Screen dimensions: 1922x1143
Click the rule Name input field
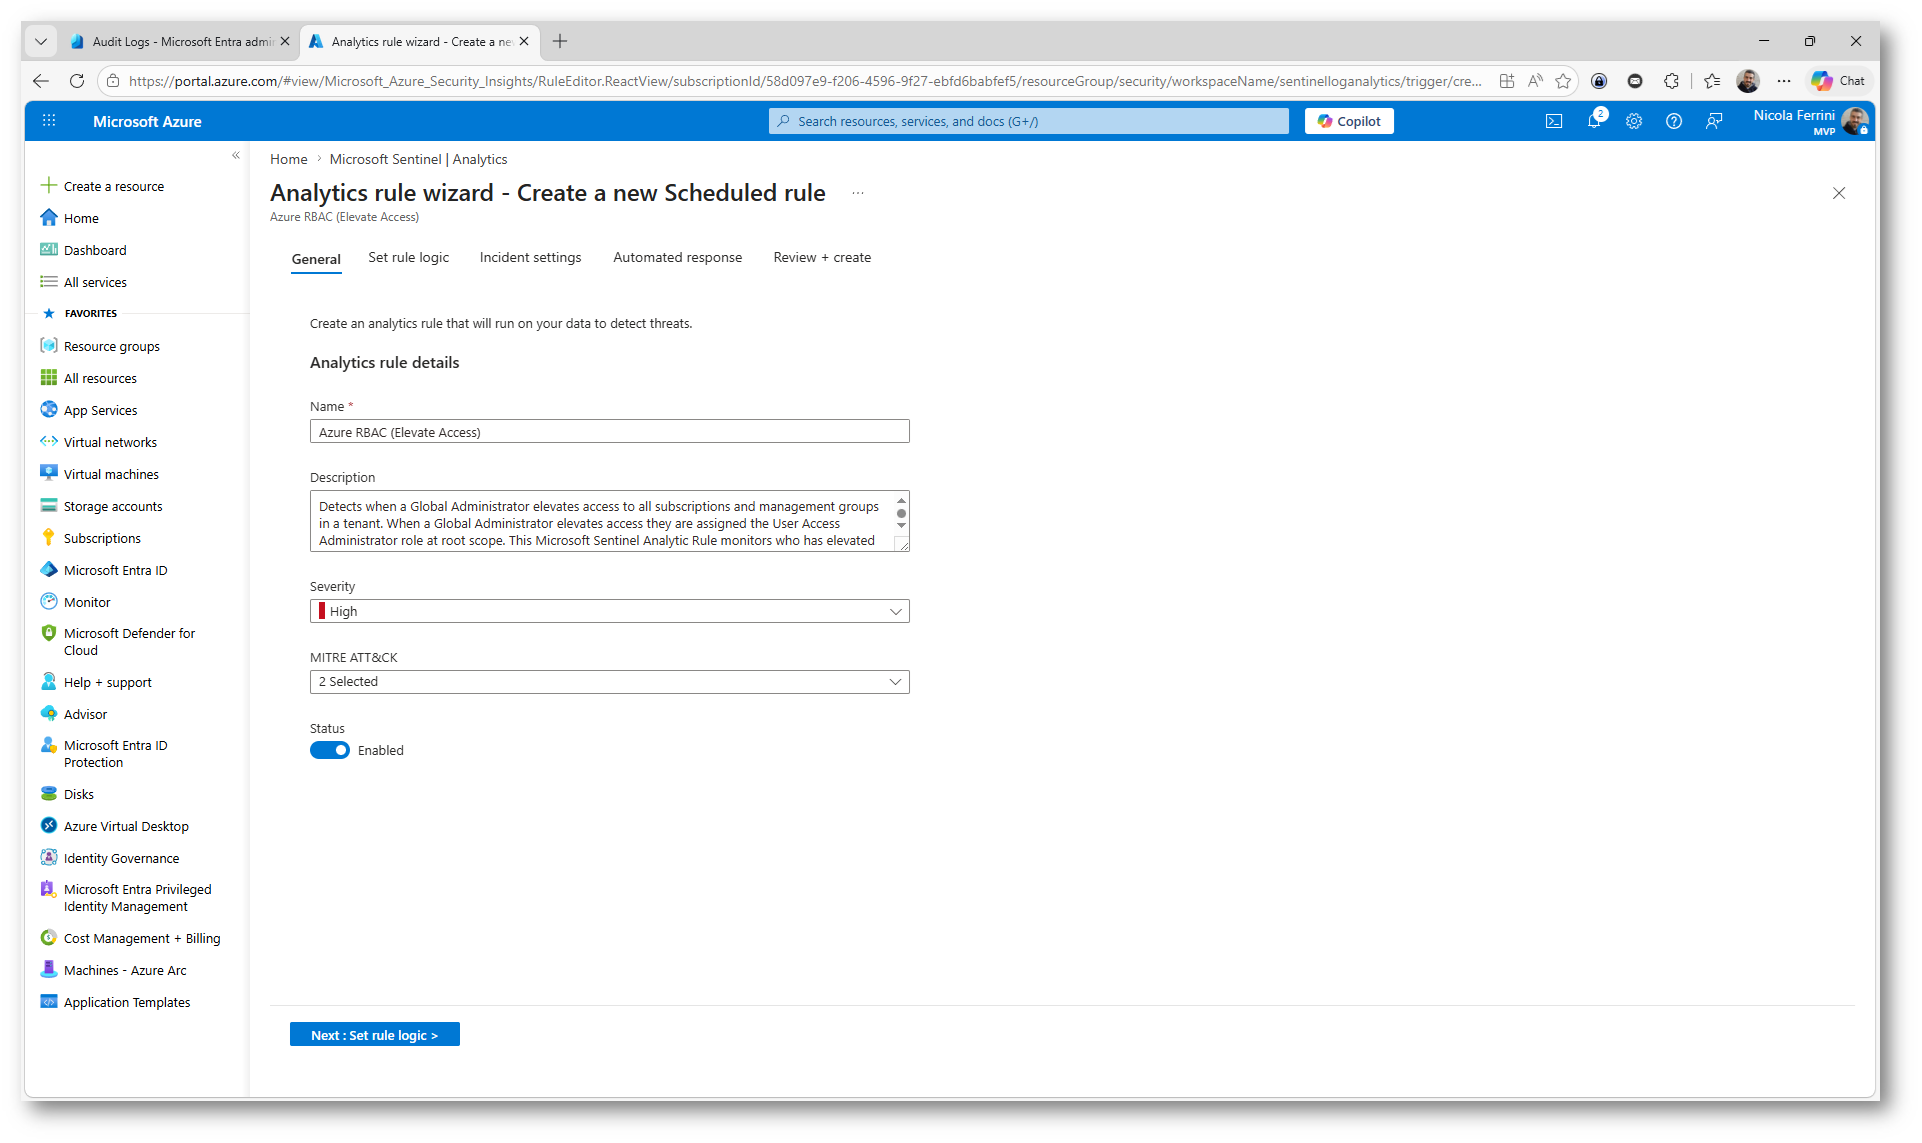tap(609, 432)
